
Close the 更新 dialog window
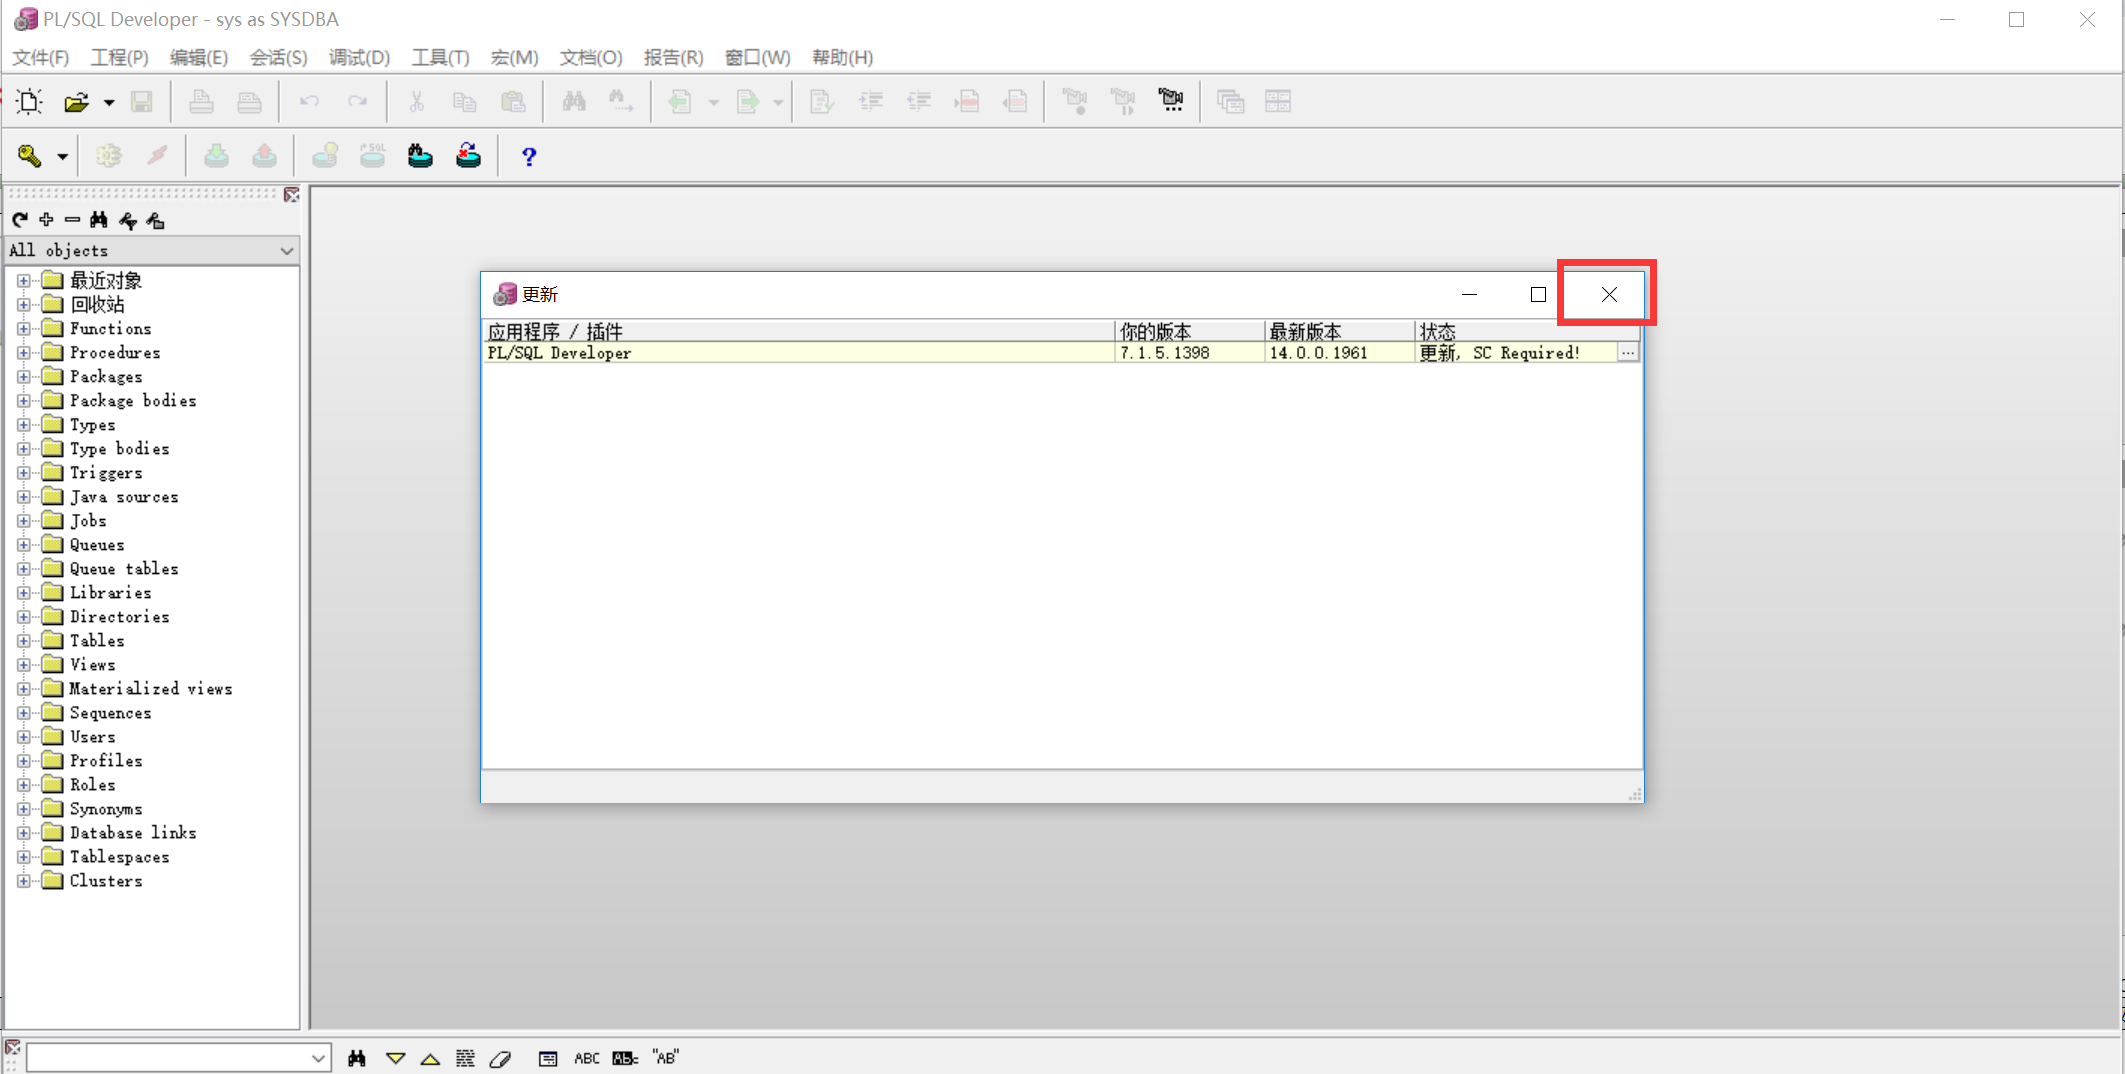1608,294
